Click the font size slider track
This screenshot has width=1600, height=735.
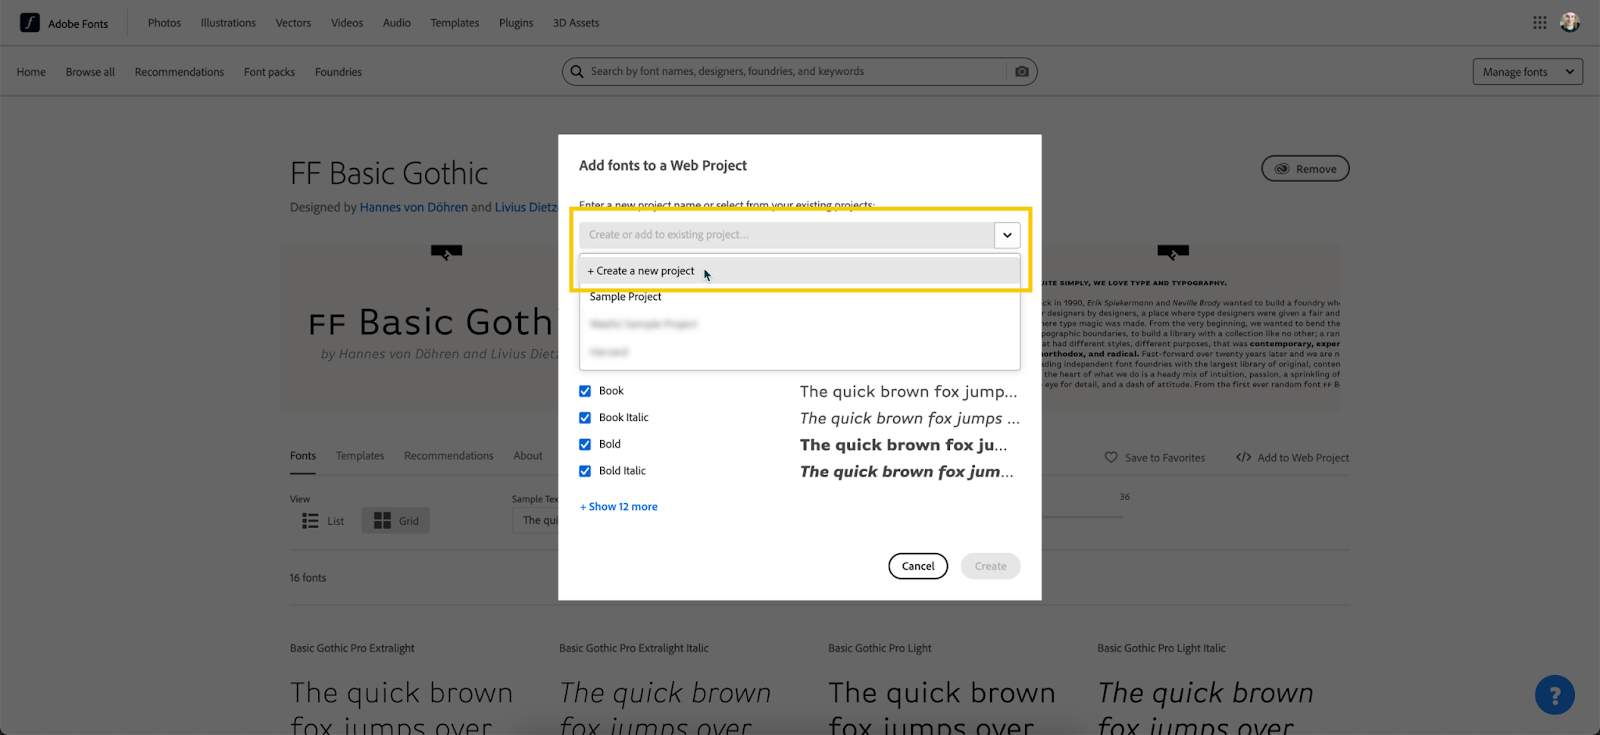(1080, 516)
